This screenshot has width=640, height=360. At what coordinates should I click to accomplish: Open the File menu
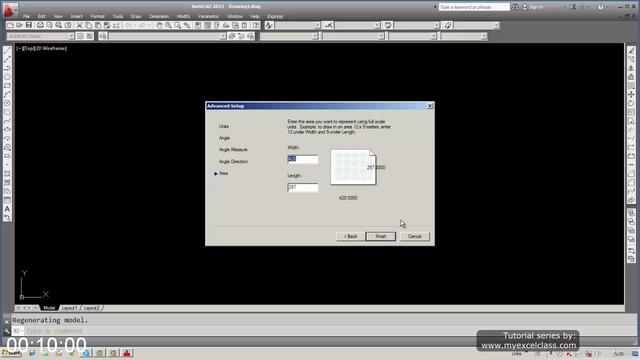[27, 16]
